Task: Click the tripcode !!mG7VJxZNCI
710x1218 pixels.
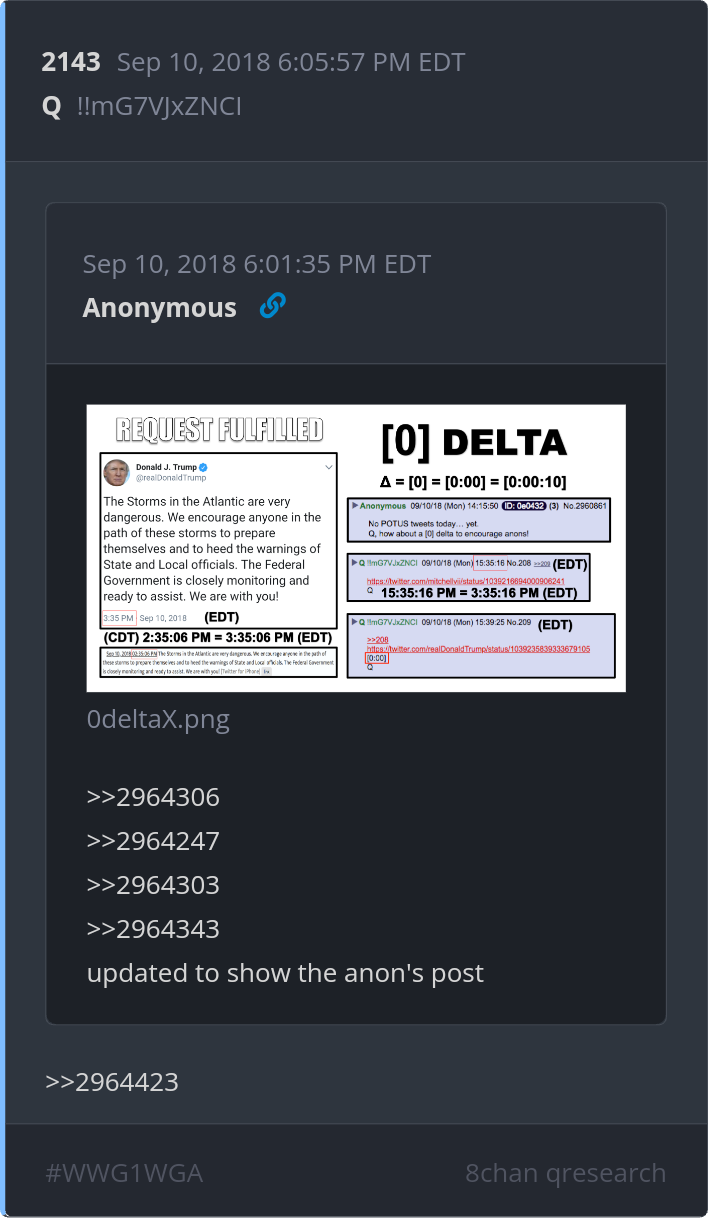Action: click(159, 106)
